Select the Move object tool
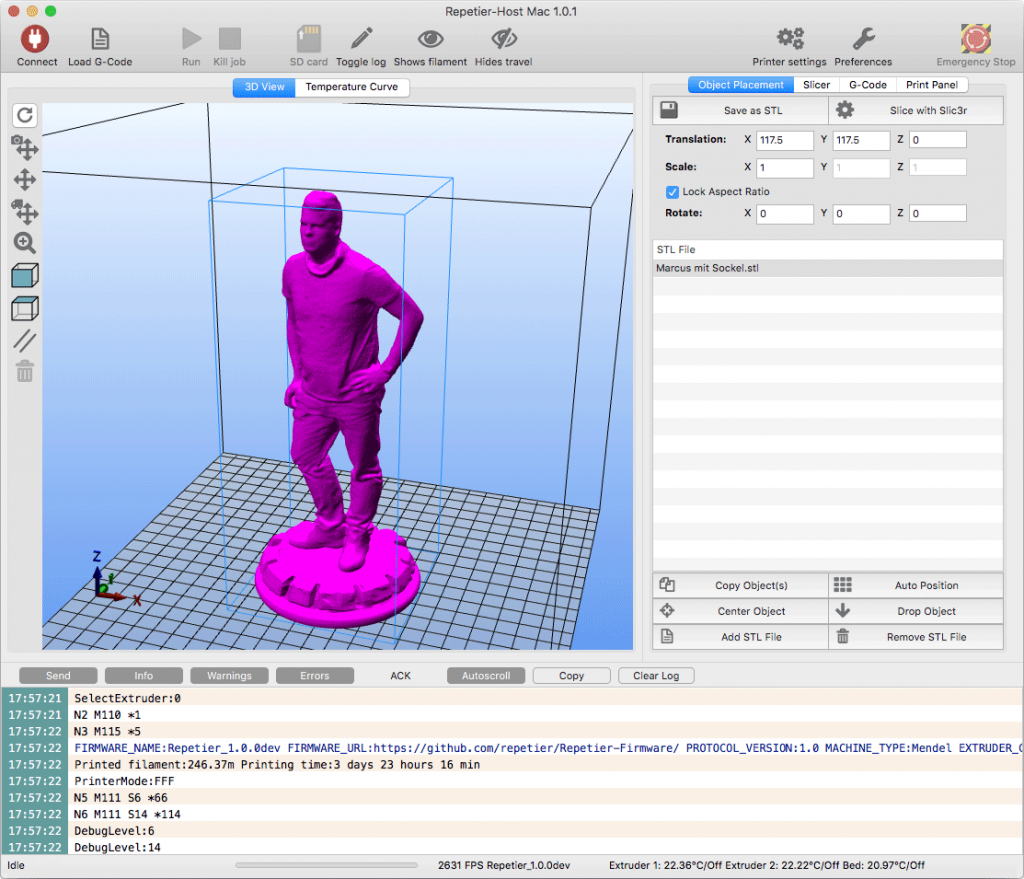Image resolution: width=1024 pixels, height=879 pixels. [x=24, y=179]
